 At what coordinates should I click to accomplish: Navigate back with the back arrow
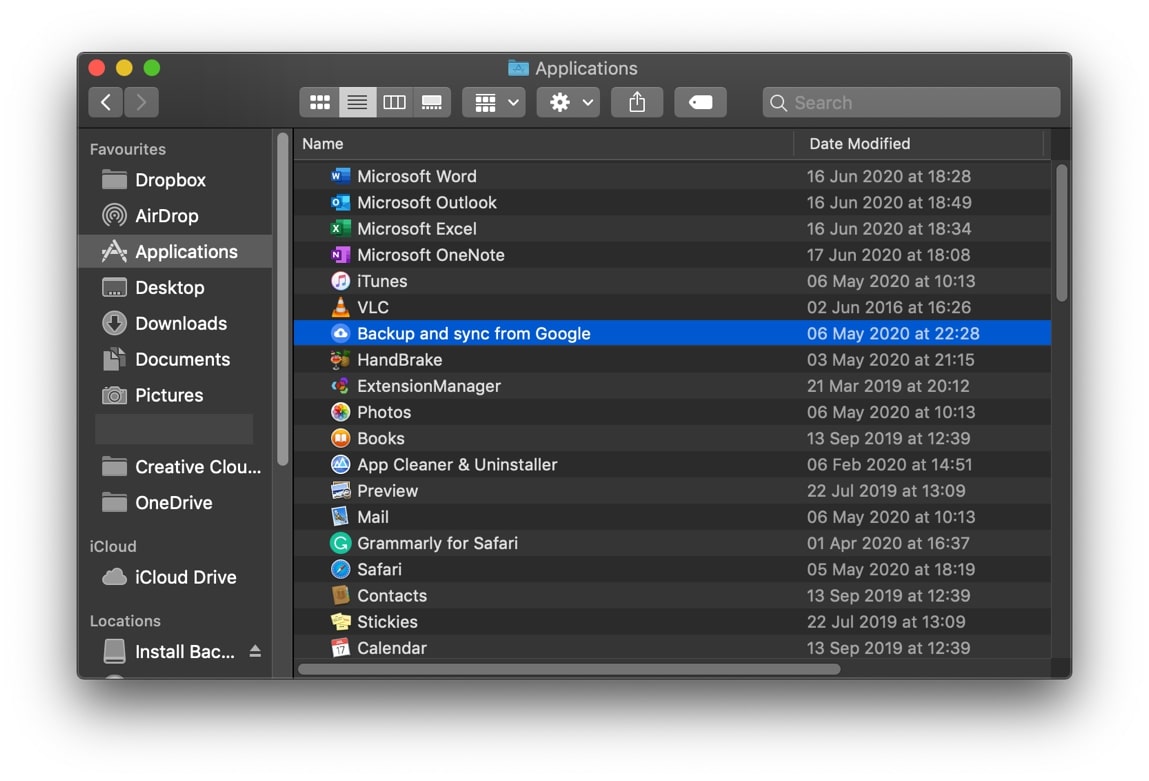pyautogui.click(x=105, y=101)
